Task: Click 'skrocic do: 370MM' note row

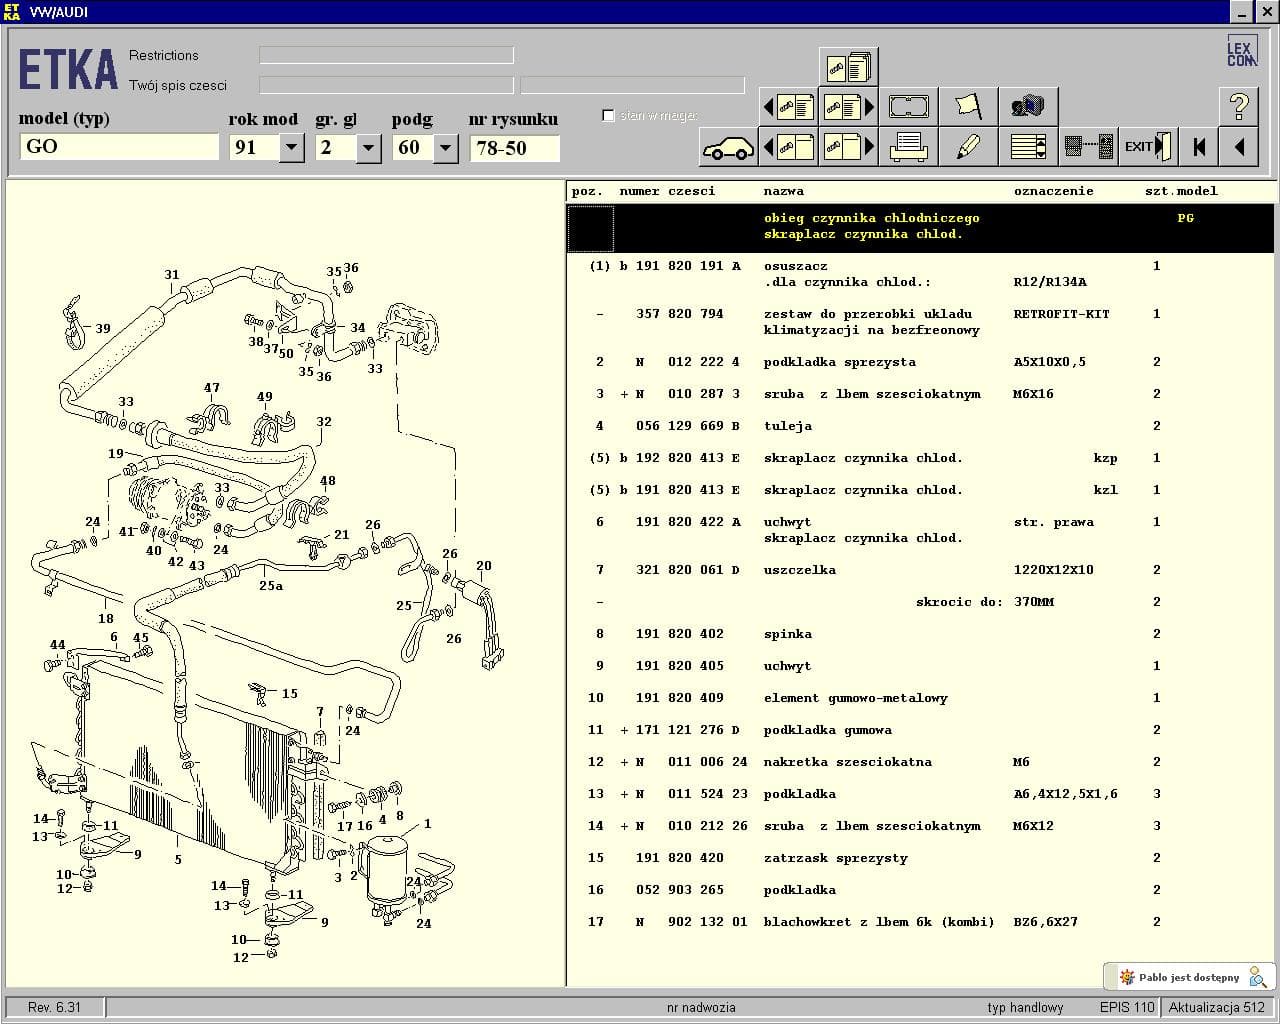Action: pyautogui.click(x=920, y=602)
